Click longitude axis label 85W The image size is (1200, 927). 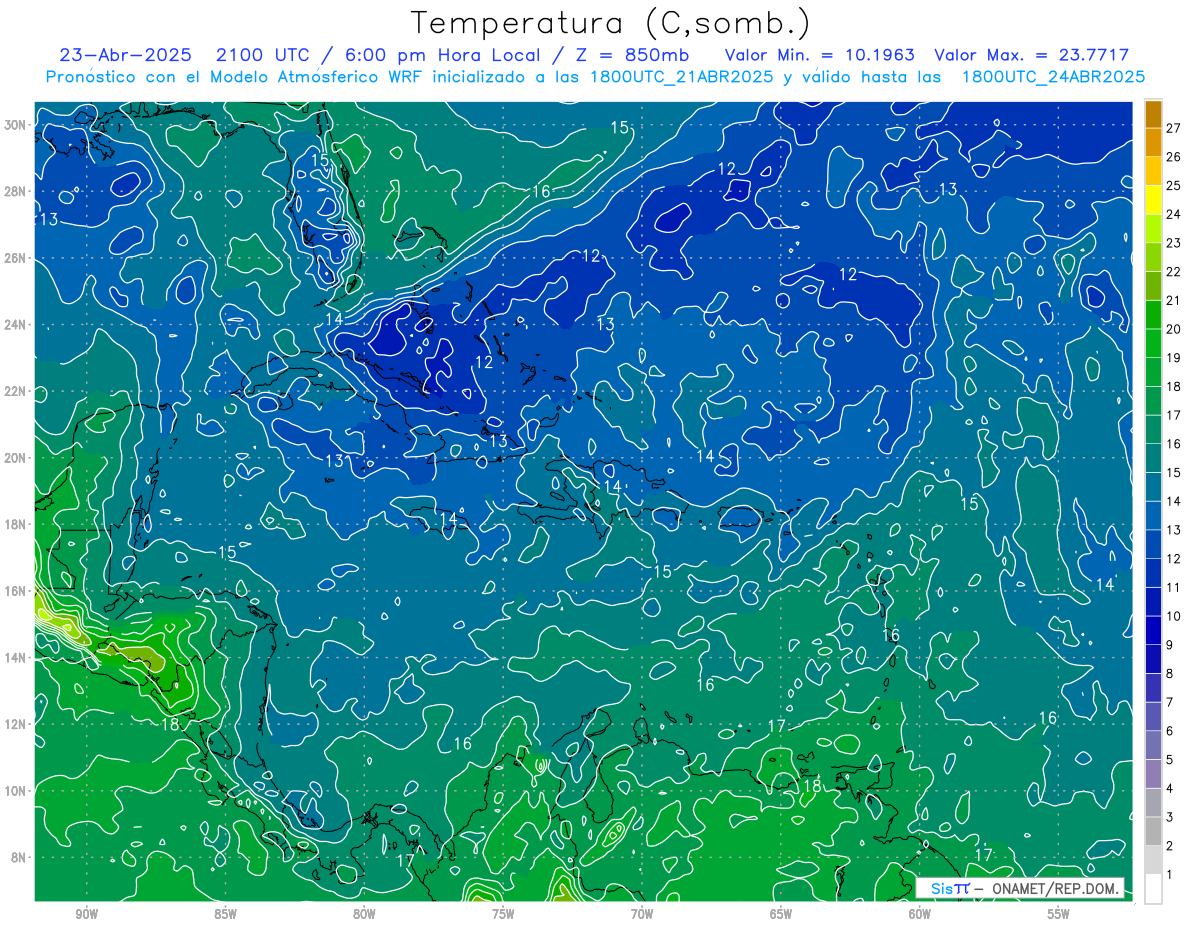pos(225,914)
